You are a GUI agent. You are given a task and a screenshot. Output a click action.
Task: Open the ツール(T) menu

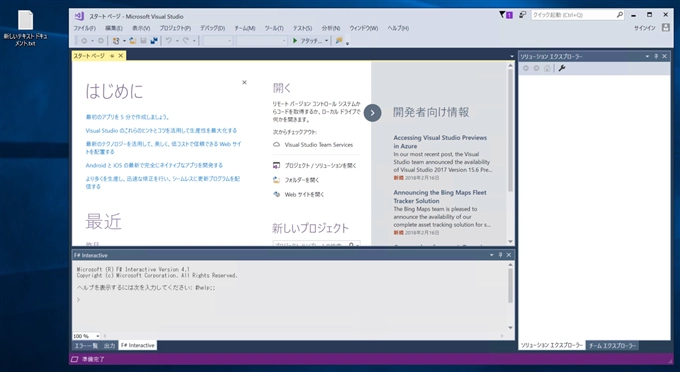point(274,28)
